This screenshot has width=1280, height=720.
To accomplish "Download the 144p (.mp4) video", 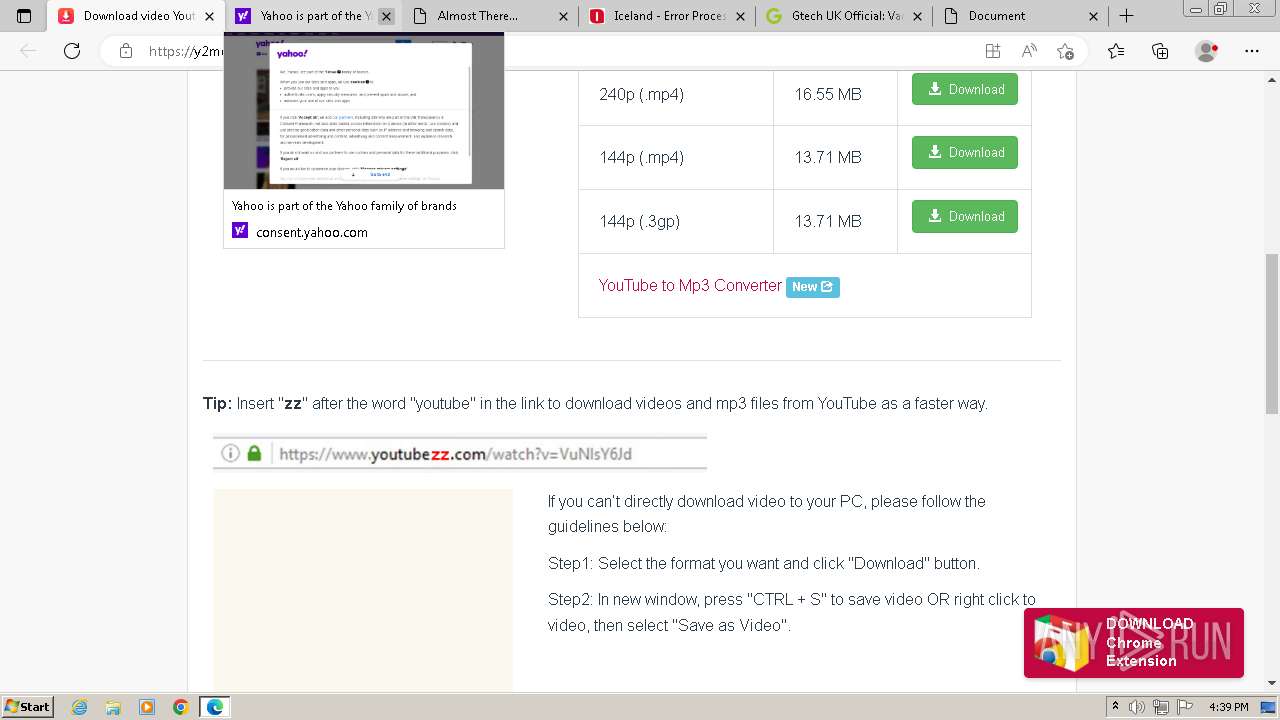I will pyautogui.click(x=965, y=152).
